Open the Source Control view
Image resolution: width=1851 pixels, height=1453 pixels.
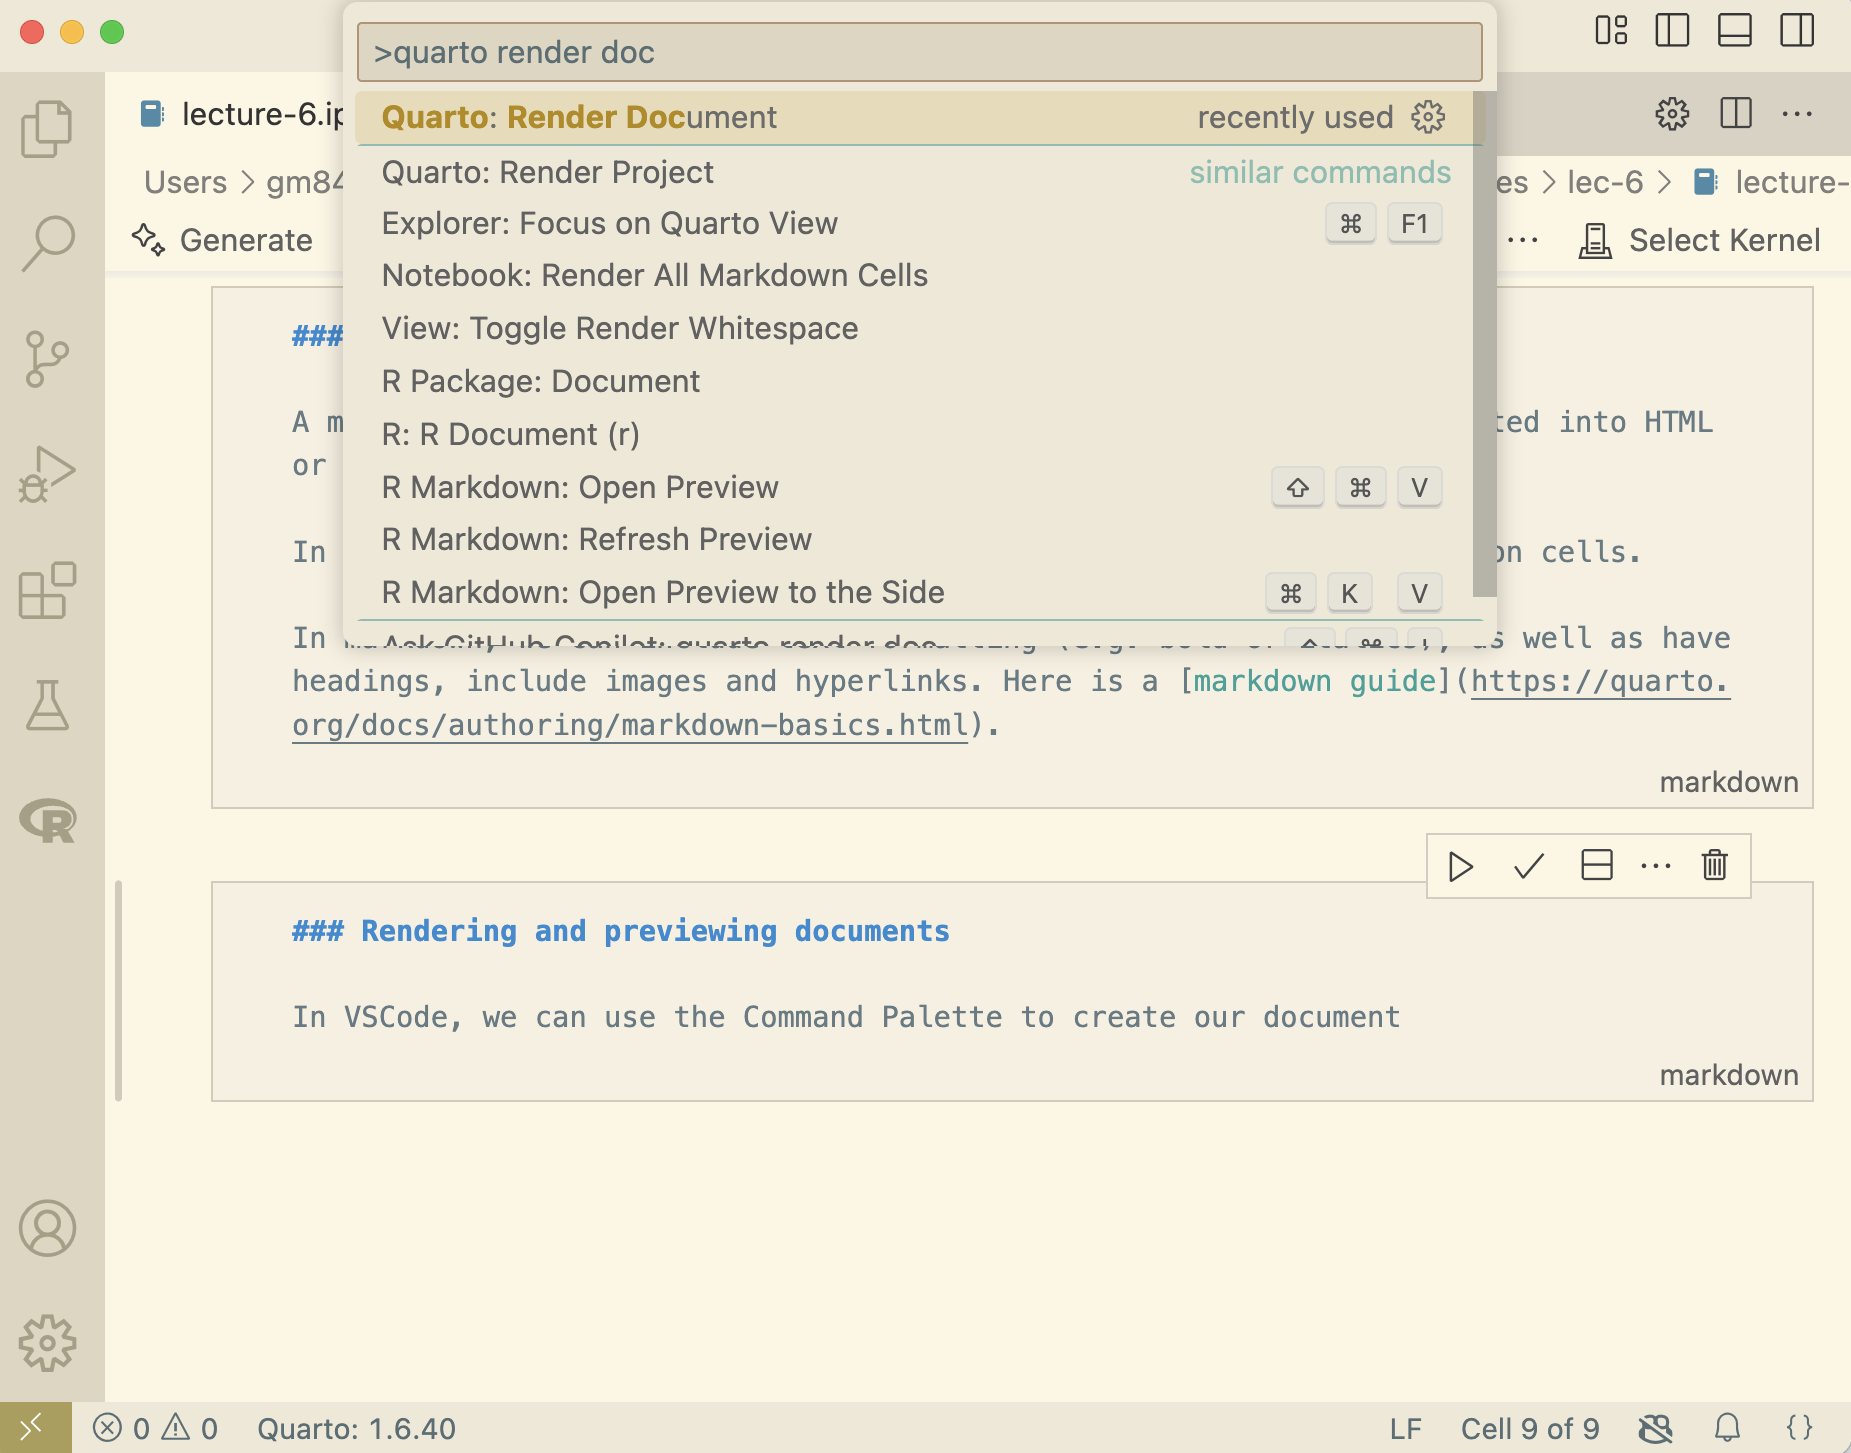pyautogui.click(x=47, y=359)
